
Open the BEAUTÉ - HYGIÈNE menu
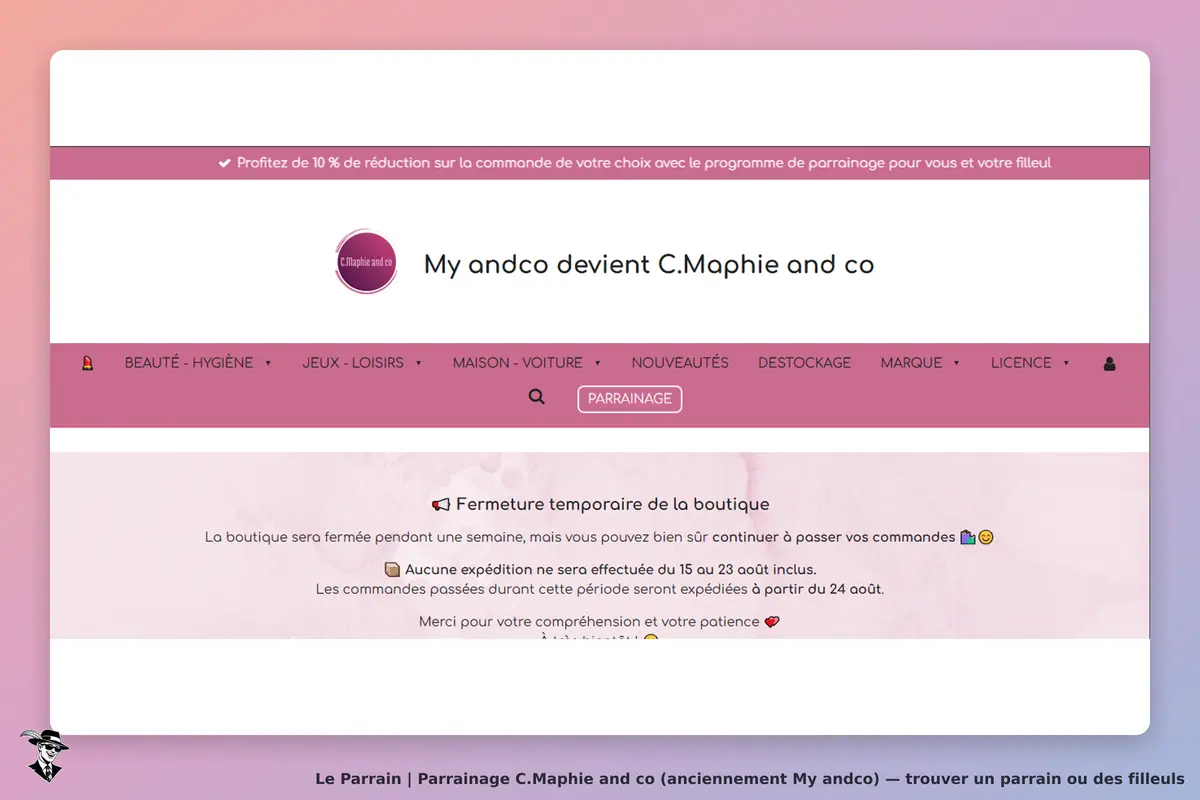[x=189, y=363]
